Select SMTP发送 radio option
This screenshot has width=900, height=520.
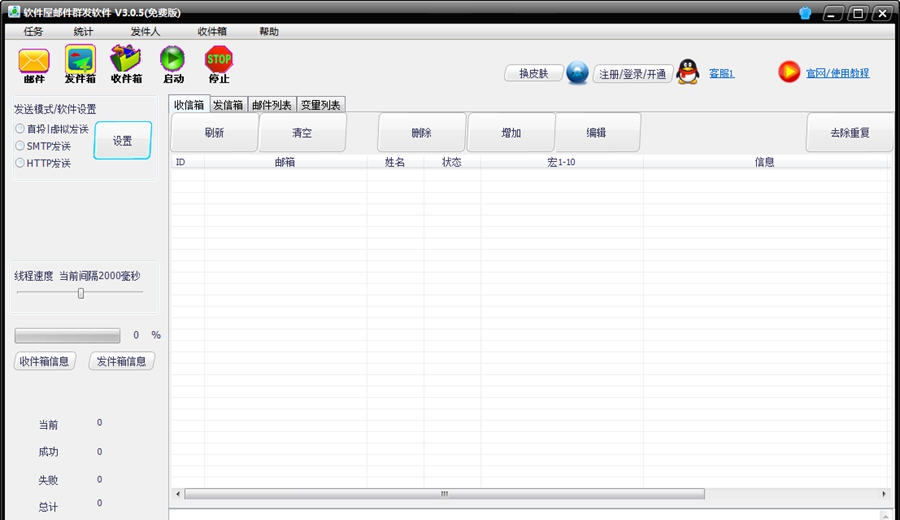pyautogui.click(x=43, y=146)
